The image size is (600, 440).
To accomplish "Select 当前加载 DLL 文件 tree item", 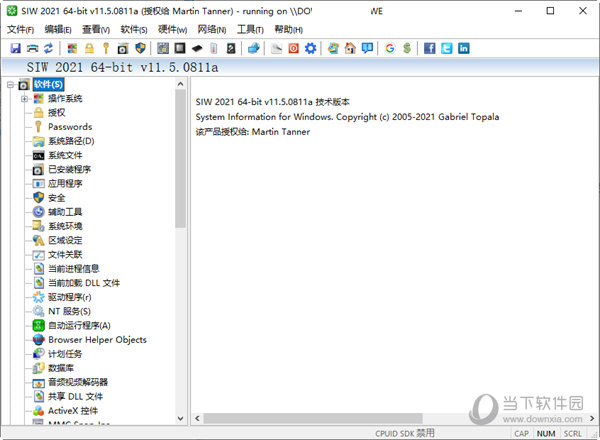I will click(84, 283).
